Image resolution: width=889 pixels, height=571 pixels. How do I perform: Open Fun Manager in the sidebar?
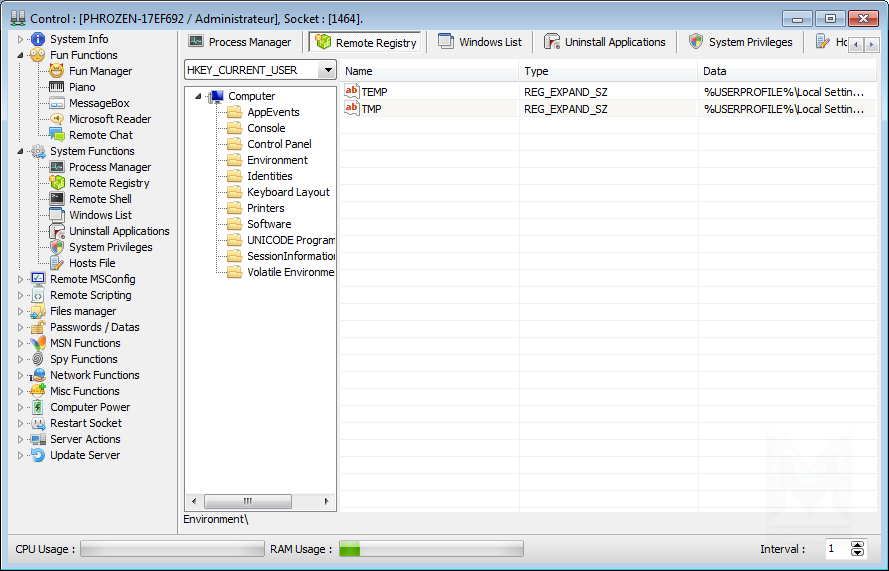click(100, 71)
